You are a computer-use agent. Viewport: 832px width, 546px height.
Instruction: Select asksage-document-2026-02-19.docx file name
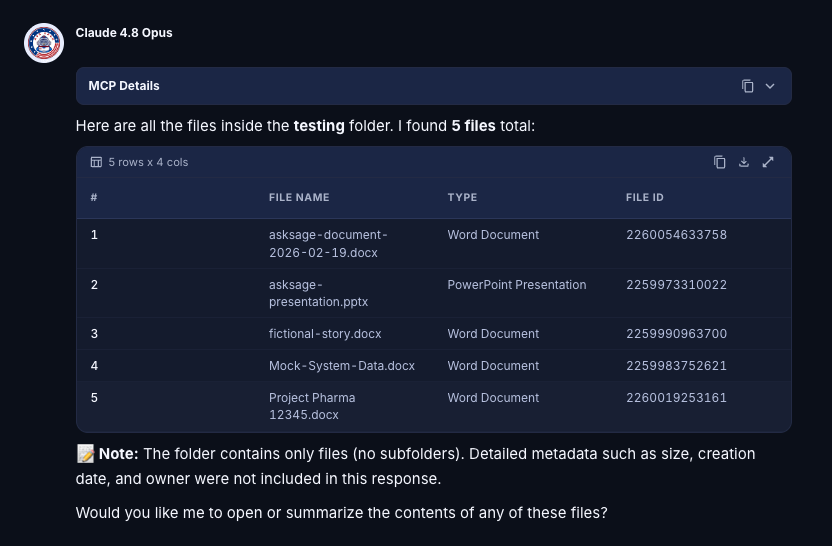pos(328,244)
